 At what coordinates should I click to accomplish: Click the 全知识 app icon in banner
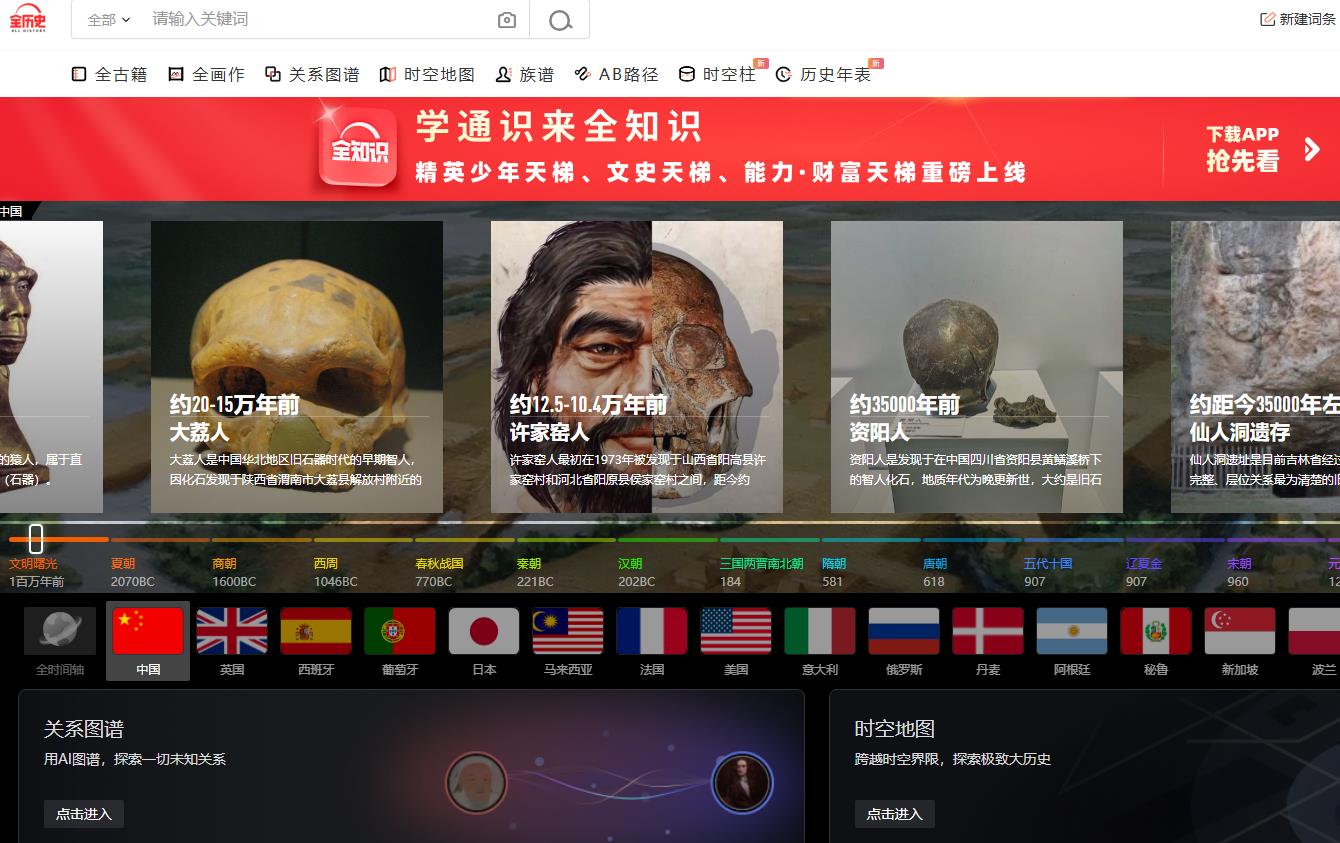pos(358,148)
